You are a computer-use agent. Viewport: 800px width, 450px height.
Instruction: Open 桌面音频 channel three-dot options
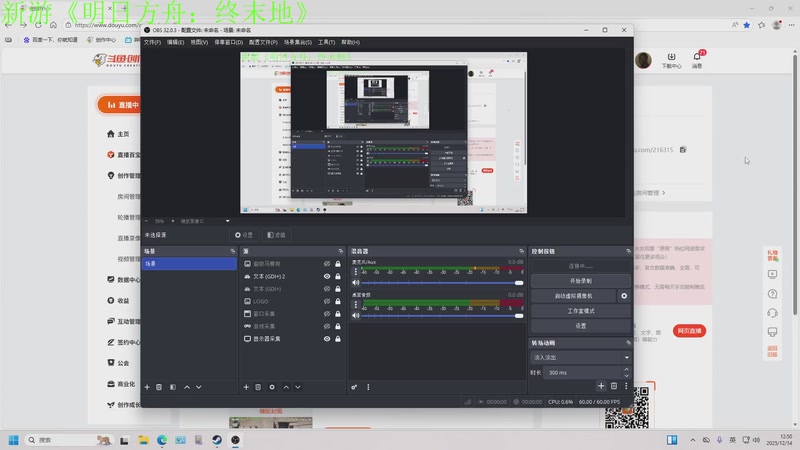click(356, 305)
